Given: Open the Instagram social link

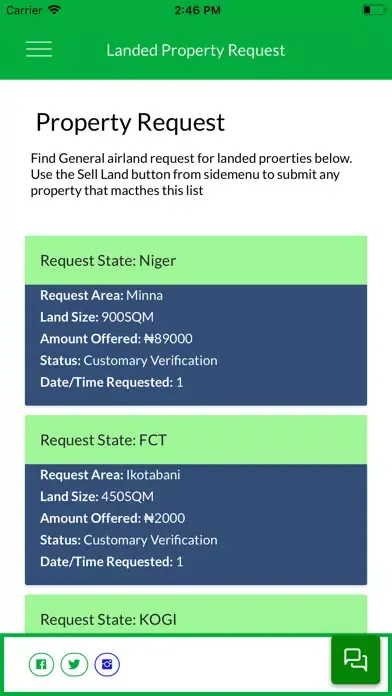Looking at the screenshot, I should tap(107, 664).
